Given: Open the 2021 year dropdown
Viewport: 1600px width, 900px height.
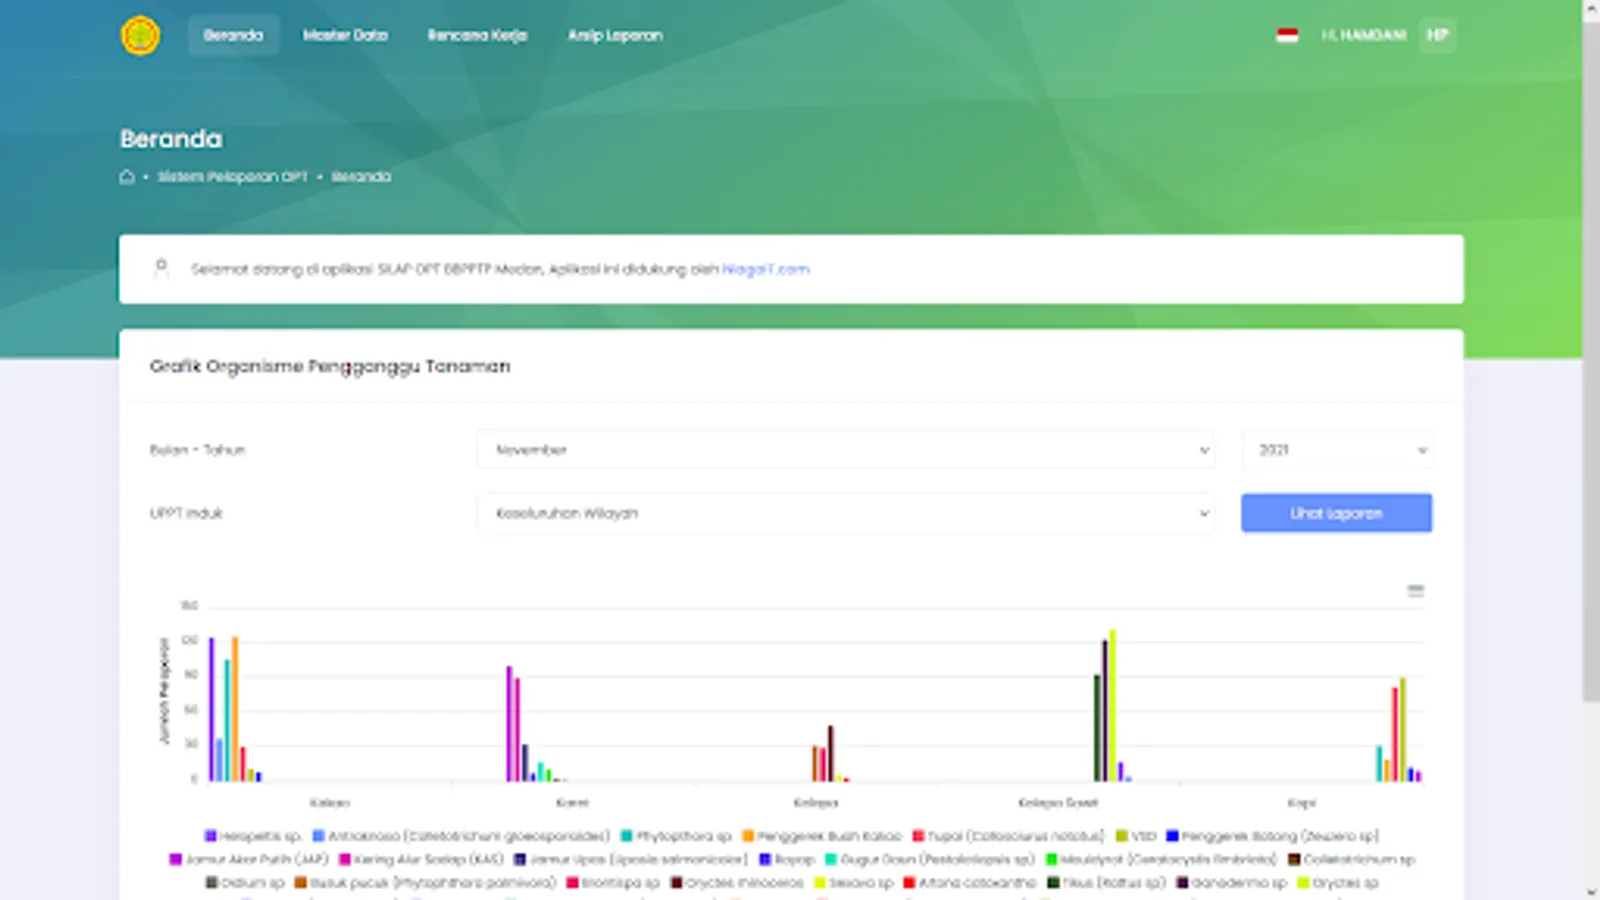Looking at the screenshot, I should (x=1337, y=450).
